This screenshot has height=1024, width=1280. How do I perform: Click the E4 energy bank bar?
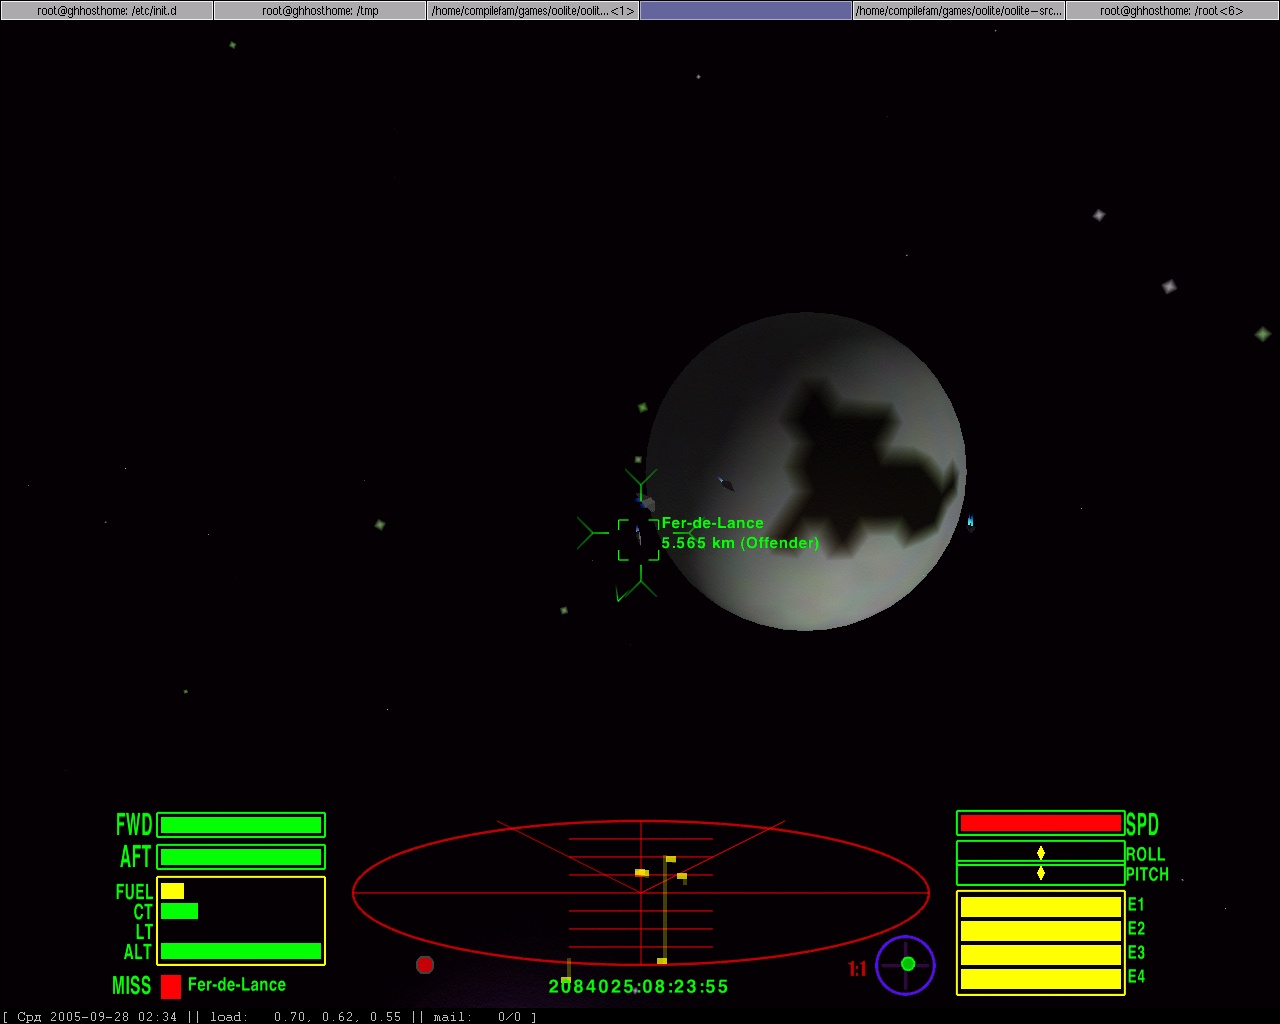click(x=1041, y=979)
